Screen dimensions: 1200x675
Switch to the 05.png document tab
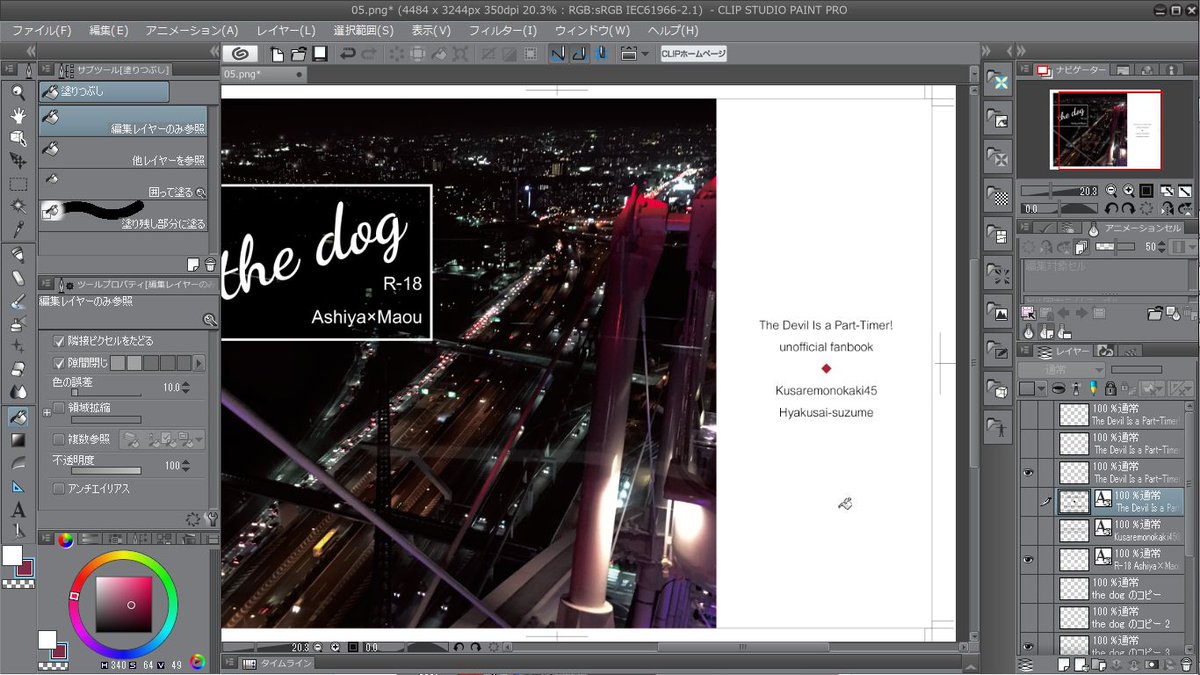pos(264,74)
